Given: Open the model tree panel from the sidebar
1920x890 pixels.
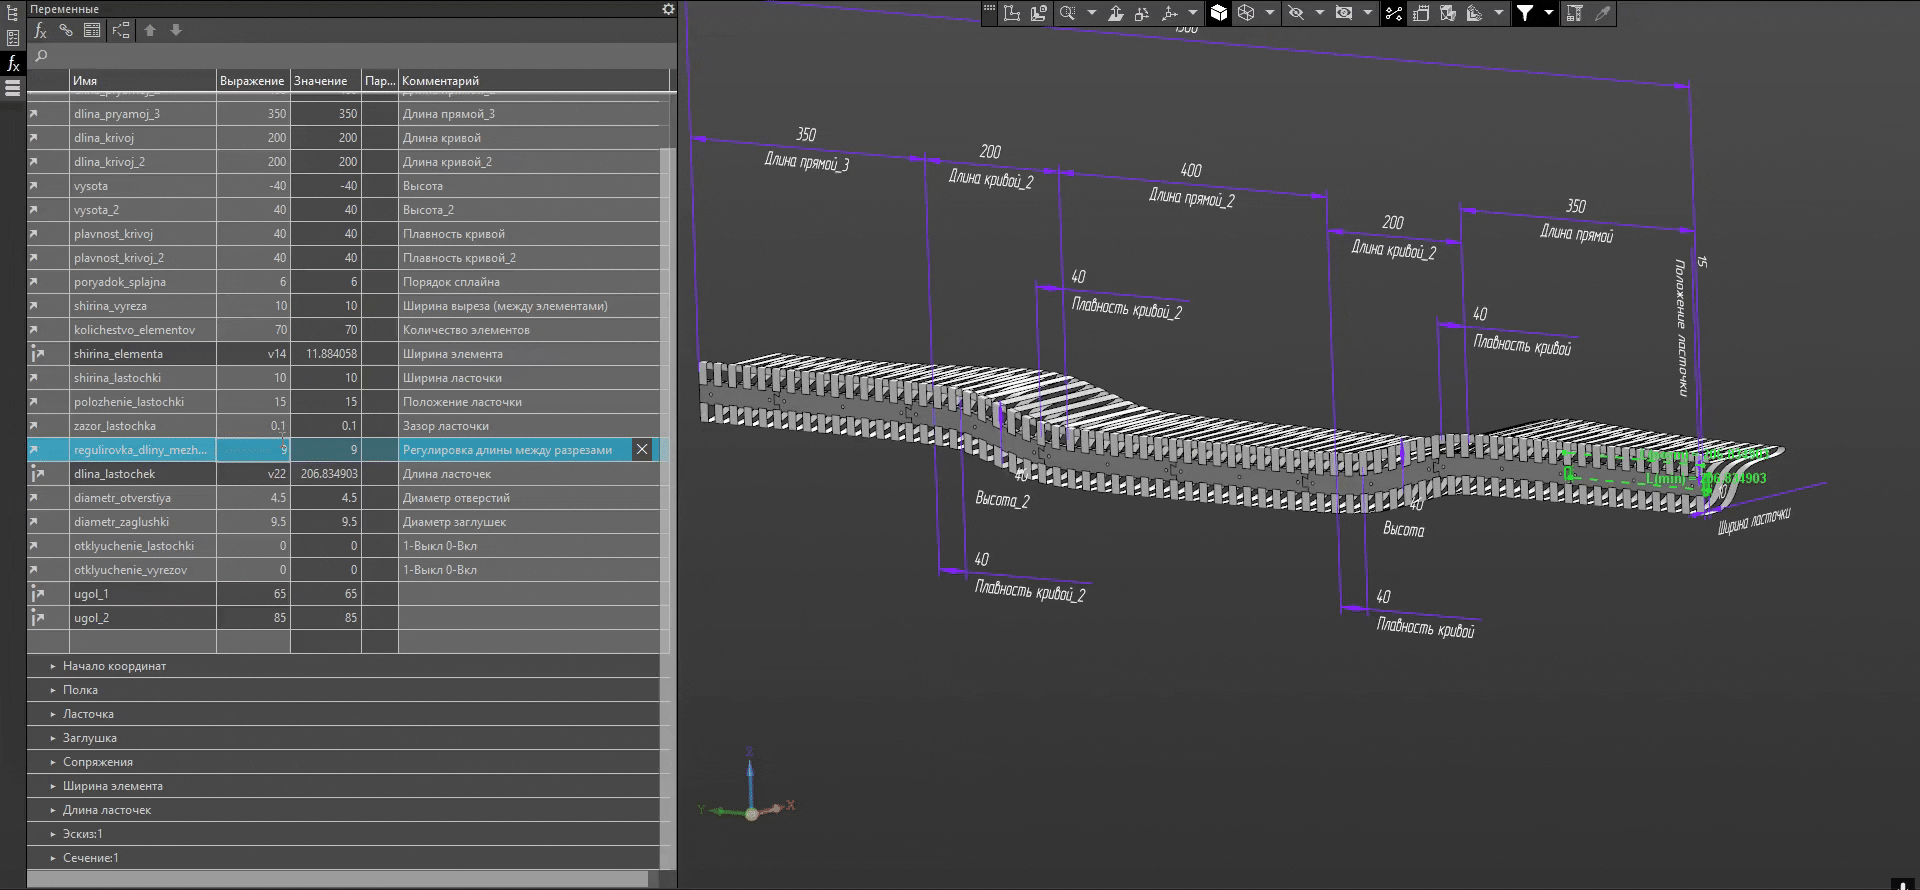Looking at the screenshot, I should [13, 13].
